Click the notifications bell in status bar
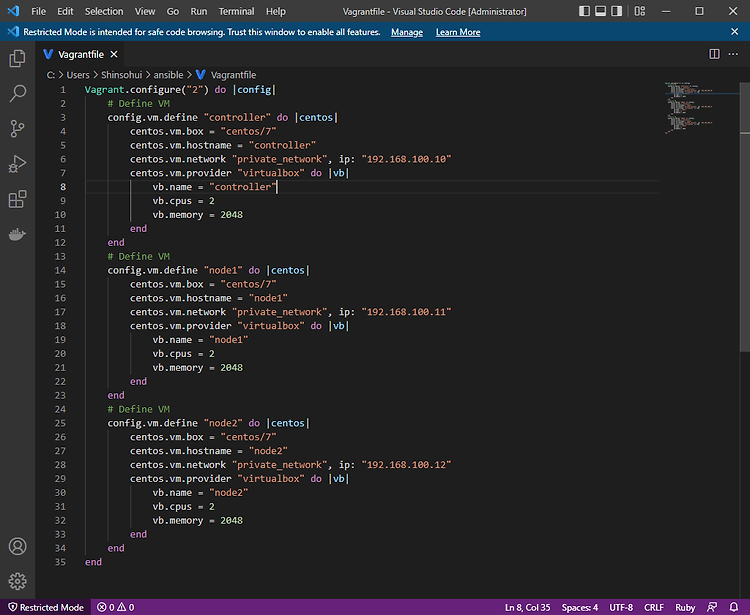This screenshot has height=615, width=750. point(734,607)
